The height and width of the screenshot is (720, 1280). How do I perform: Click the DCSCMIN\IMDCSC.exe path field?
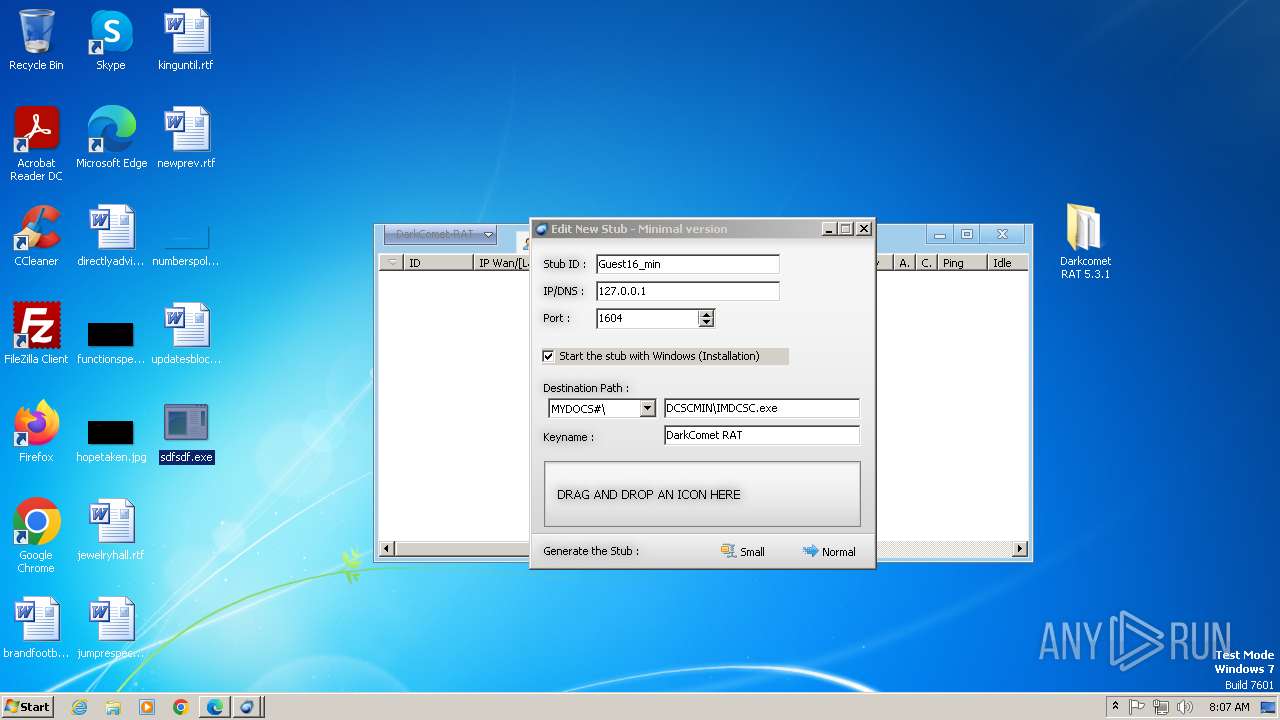click(x=761, y=408)
